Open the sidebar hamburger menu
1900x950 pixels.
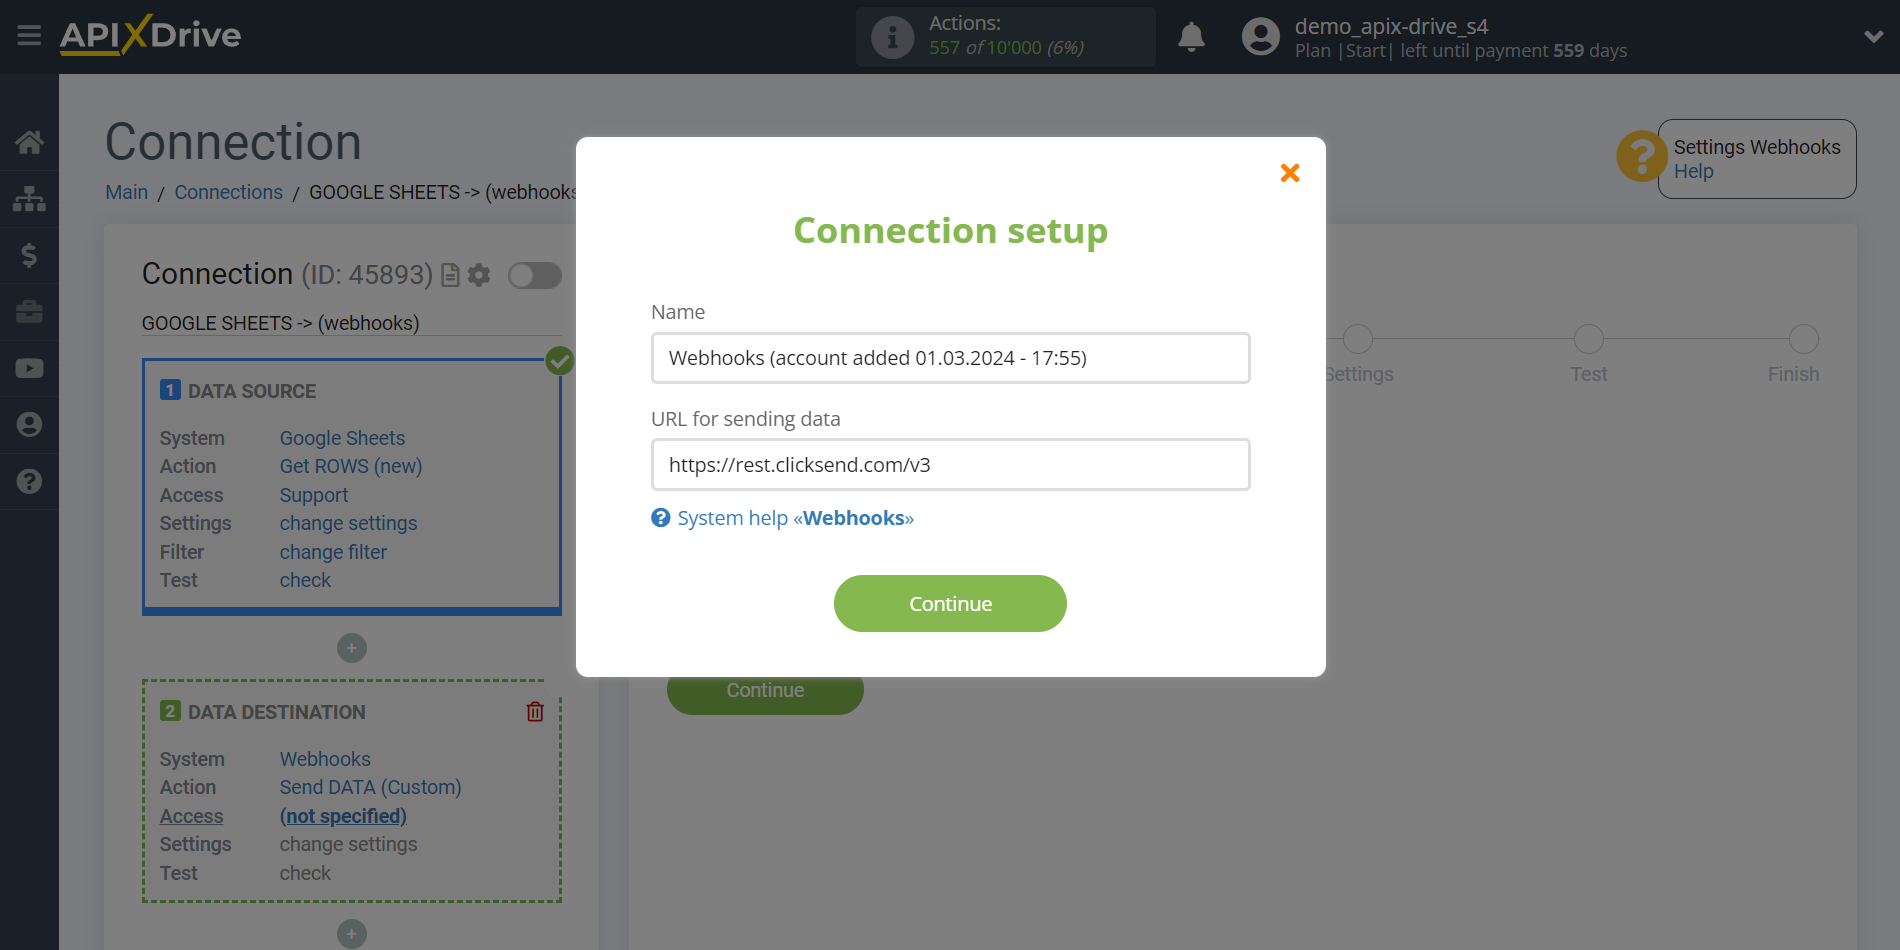[29, 36]
